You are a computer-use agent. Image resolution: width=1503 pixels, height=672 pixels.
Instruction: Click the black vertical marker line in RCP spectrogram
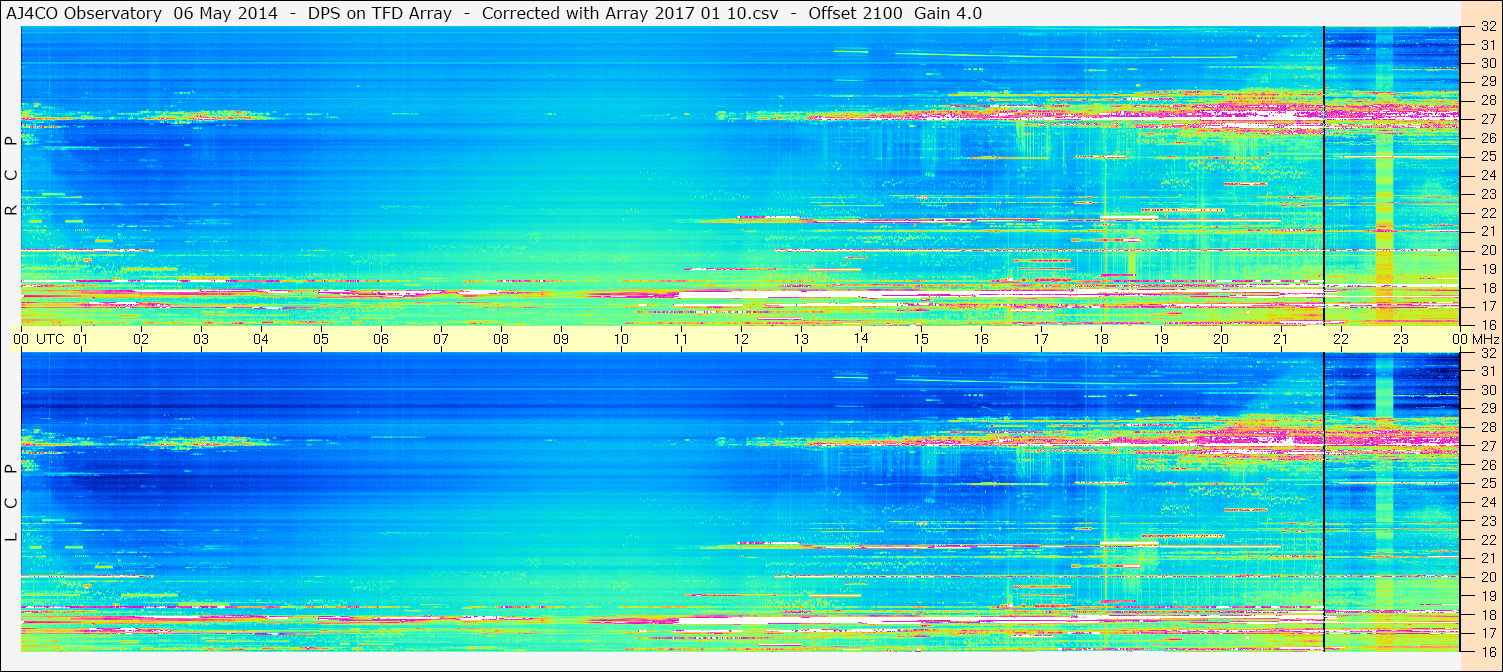1324,176
